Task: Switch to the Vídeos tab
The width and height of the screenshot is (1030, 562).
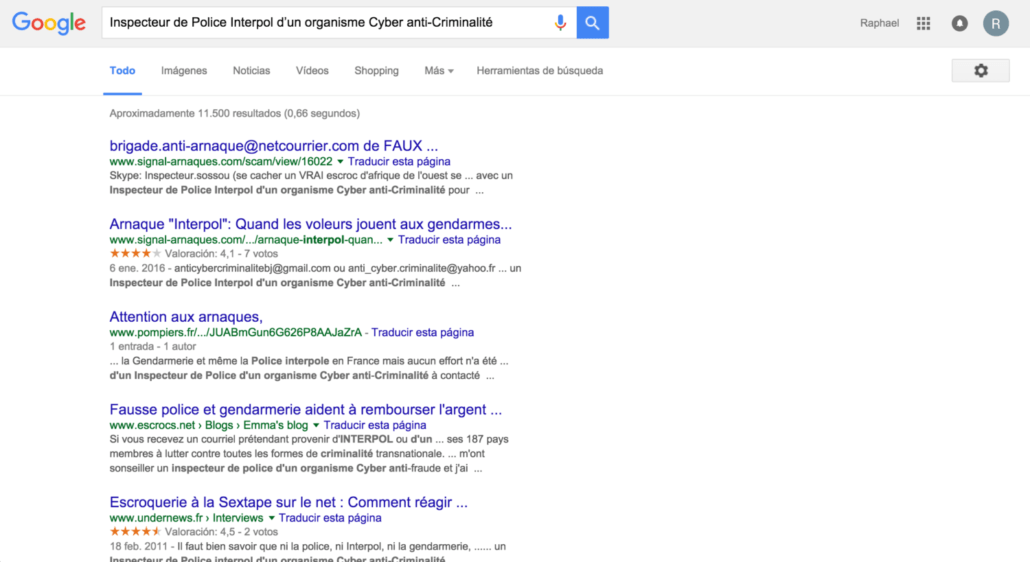Action: coord(312,71)
